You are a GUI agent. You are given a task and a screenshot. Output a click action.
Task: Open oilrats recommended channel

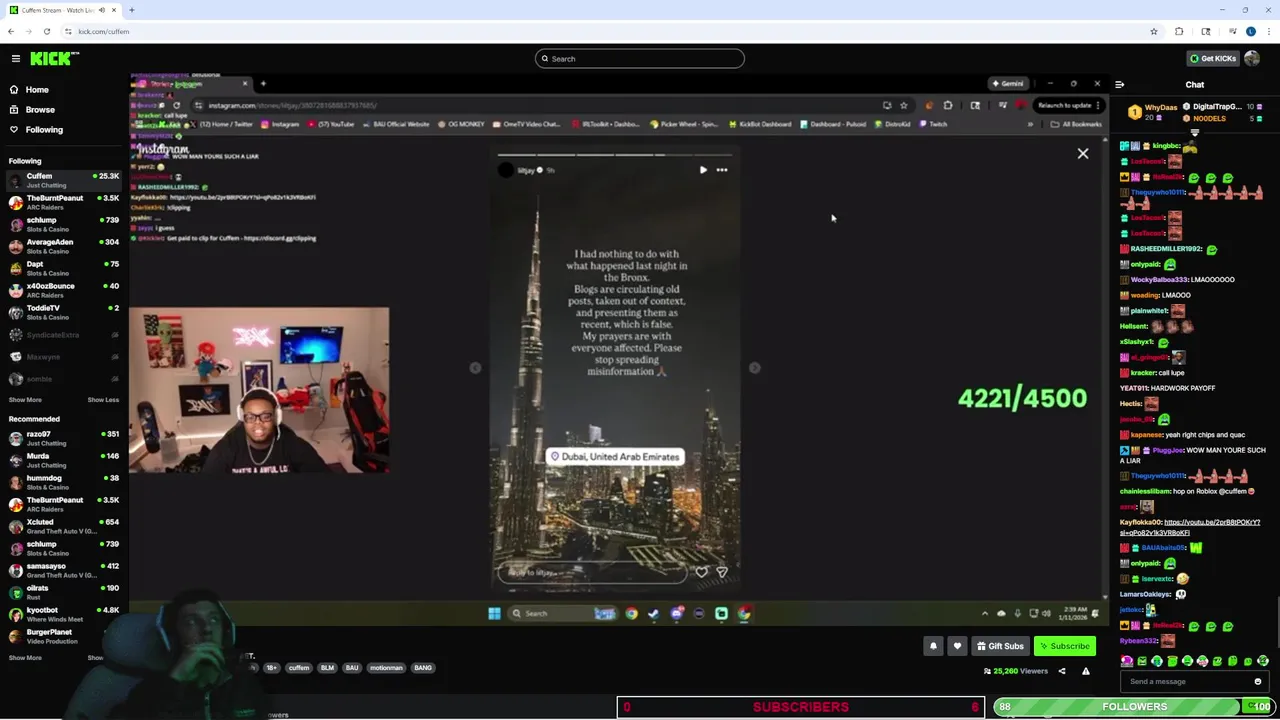63,592
